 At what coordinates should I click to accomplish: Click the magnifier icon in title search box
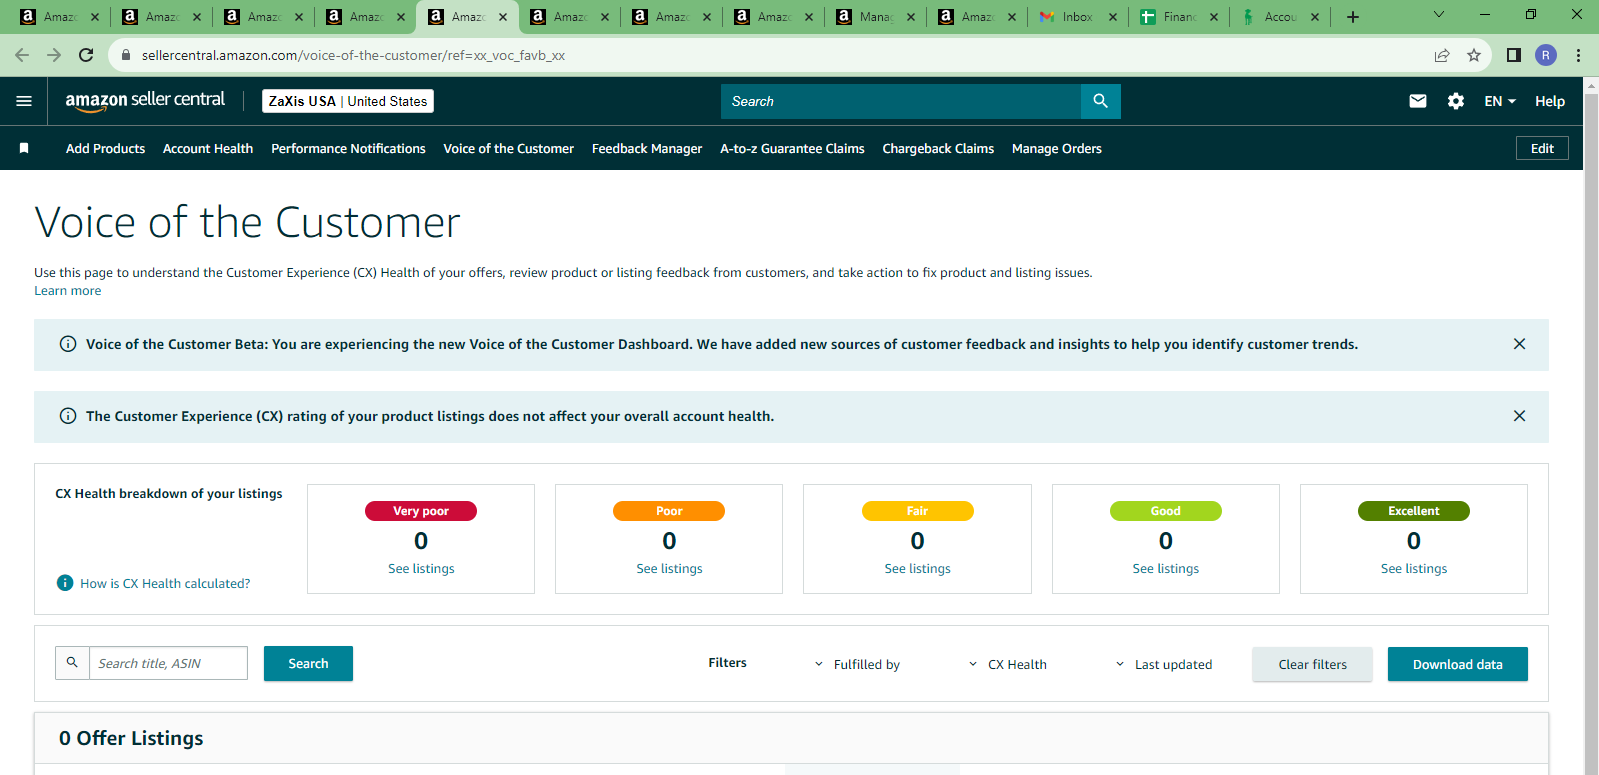coord(72,663)
